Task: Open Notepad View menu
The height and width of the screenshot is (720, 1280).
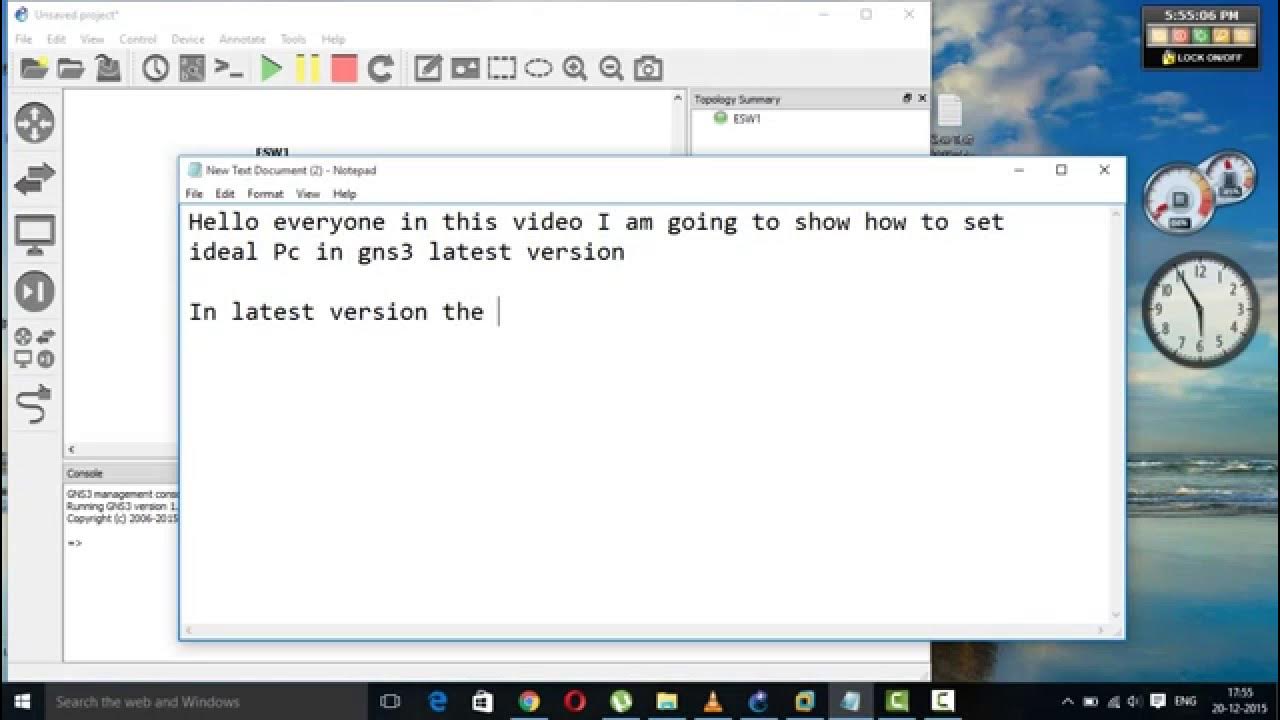Action: click(308, 194)
